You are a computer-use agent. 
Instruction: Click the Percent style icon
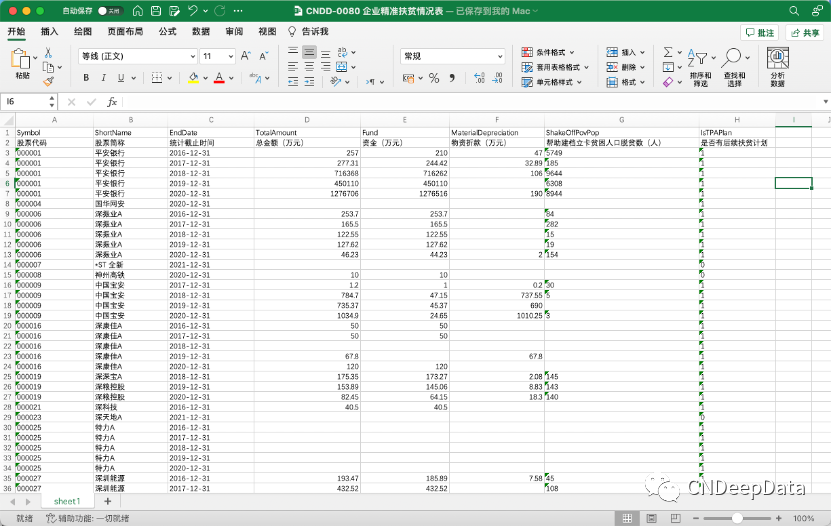coord(434,78)
